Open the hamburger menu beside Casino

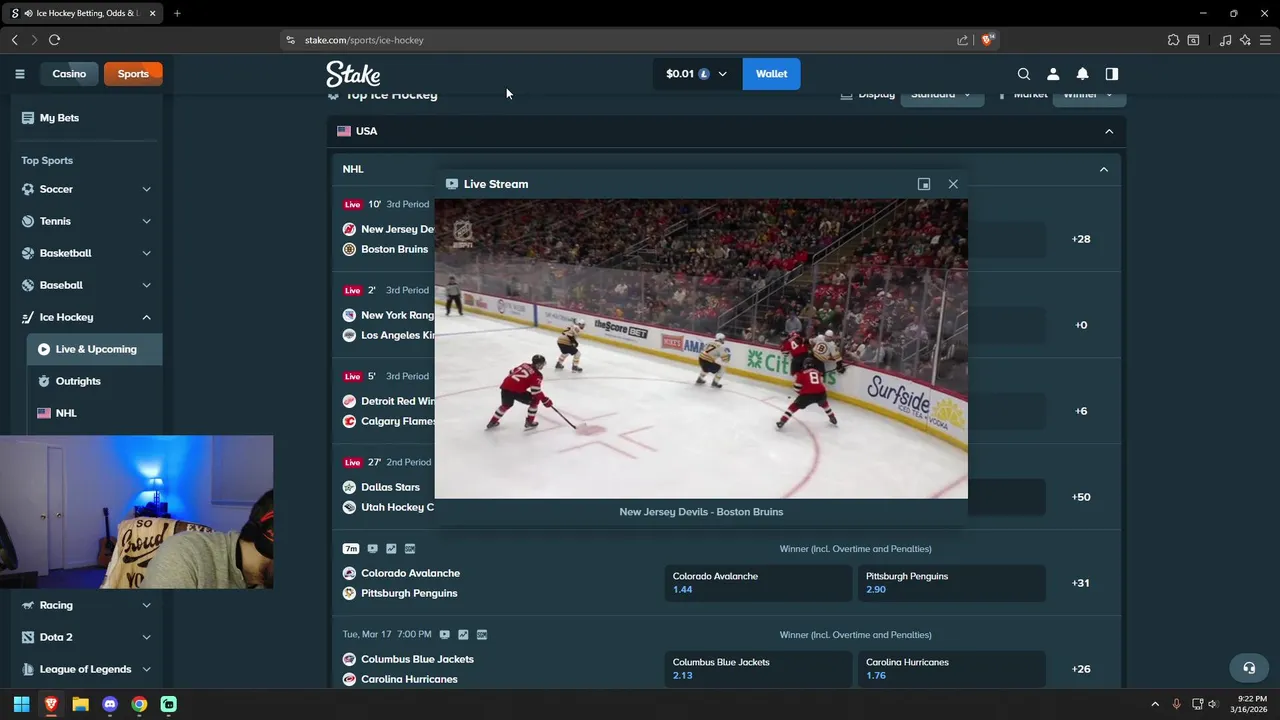pyautogui.click(x=19, y=74)
